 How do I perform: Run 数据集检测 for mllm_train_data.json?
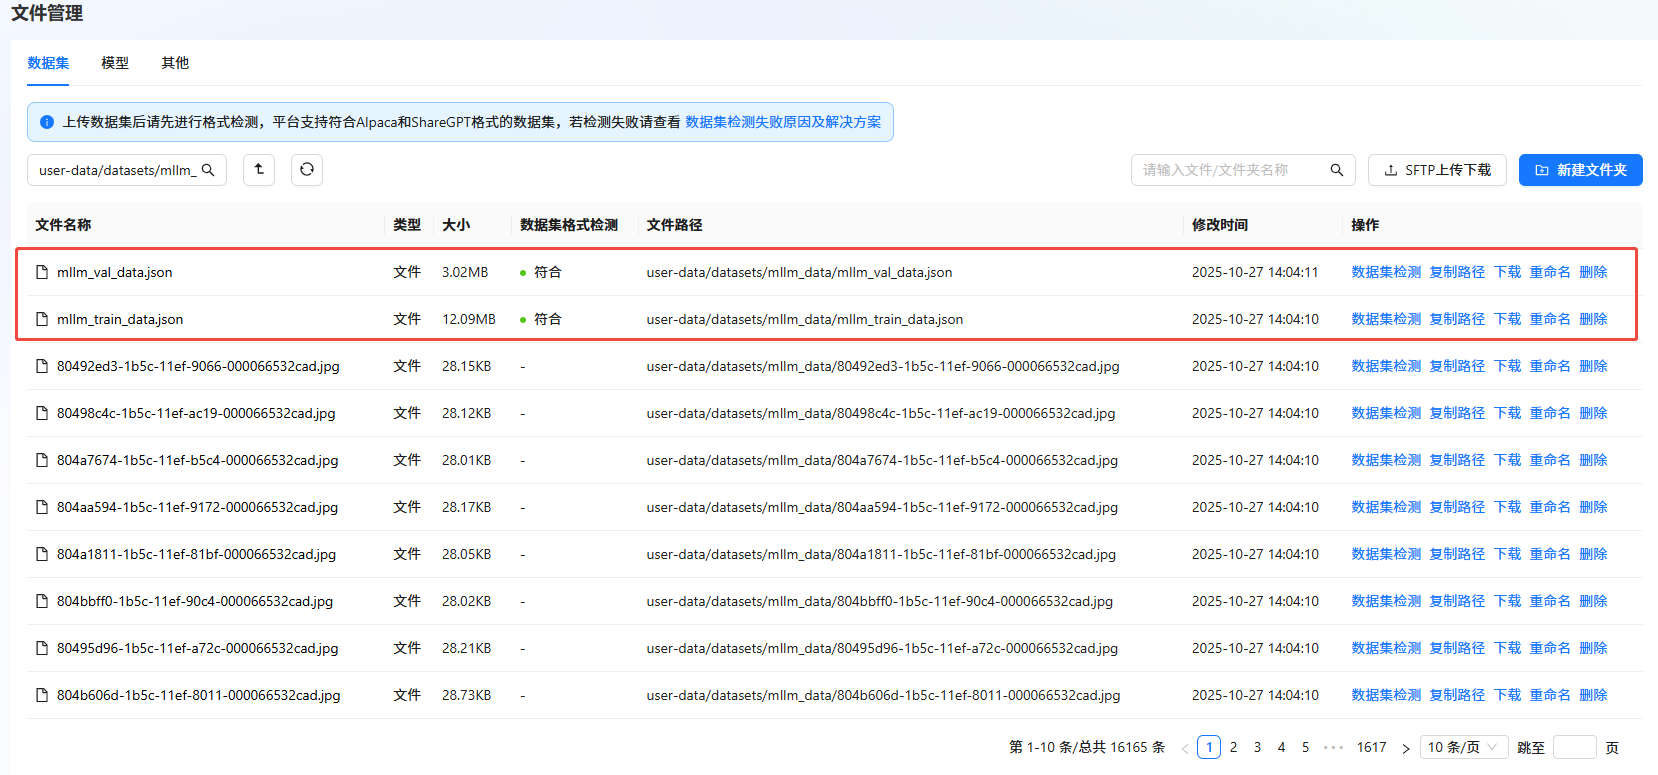[x=1385, y=319]
